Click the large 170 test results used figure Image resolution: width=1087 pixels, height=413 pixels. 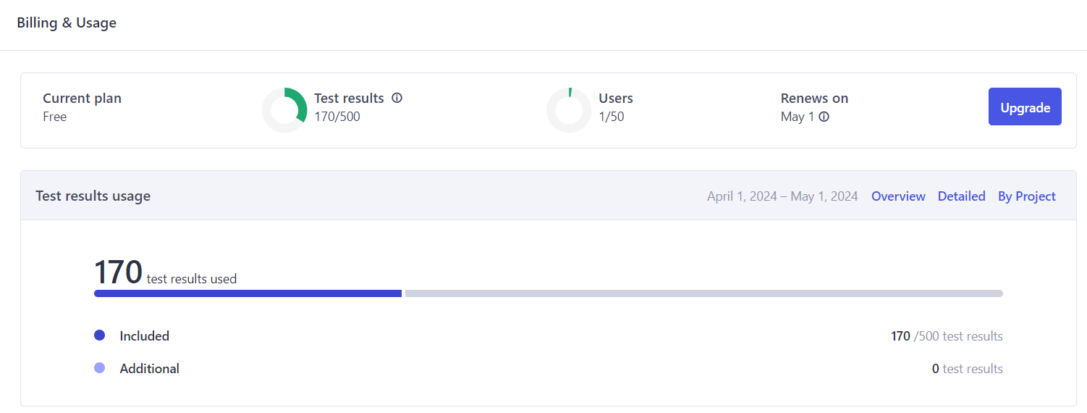pos(117,272)
